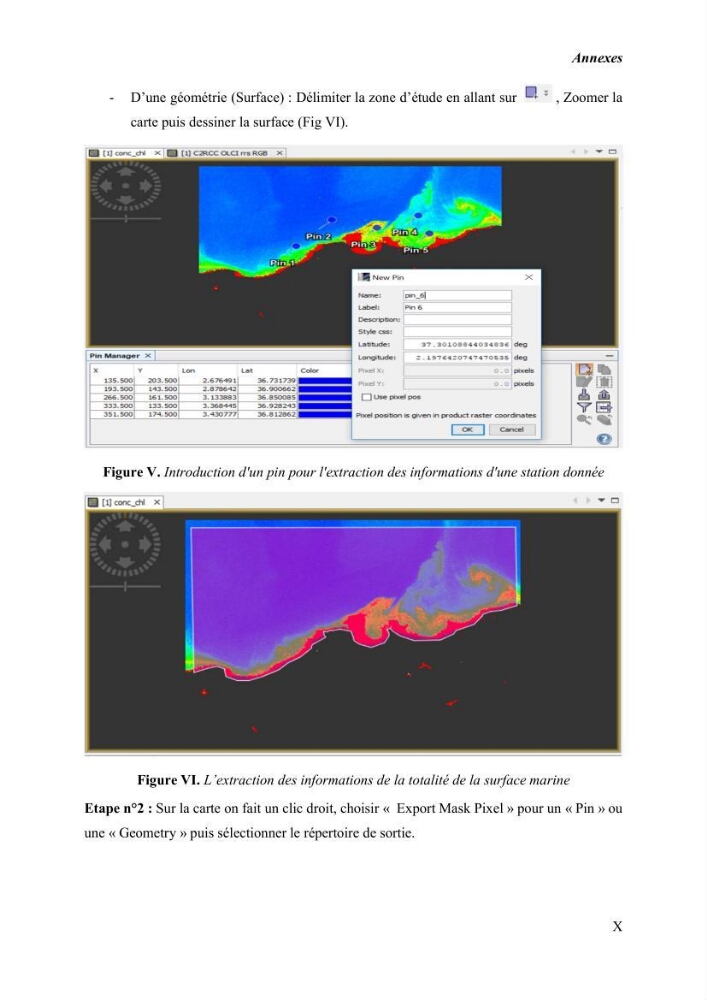Click the new pin icon in Pin Manager
Image resolution: width=707 pixels, height=1000 pixels.
pyautogui.click(x=585, y=370)
